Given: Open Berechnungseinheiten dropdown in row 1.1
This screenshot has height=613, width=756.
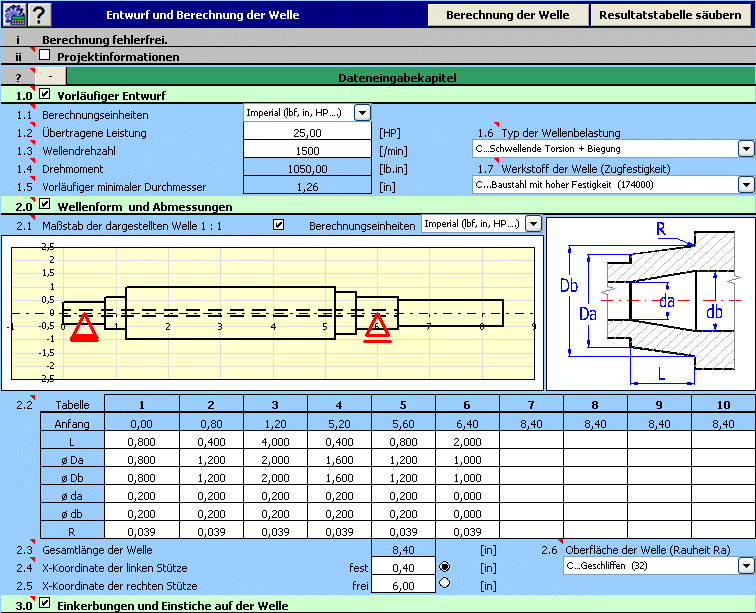Looking at the screenshot, I should pyautogui.click(x=362, y=113).
